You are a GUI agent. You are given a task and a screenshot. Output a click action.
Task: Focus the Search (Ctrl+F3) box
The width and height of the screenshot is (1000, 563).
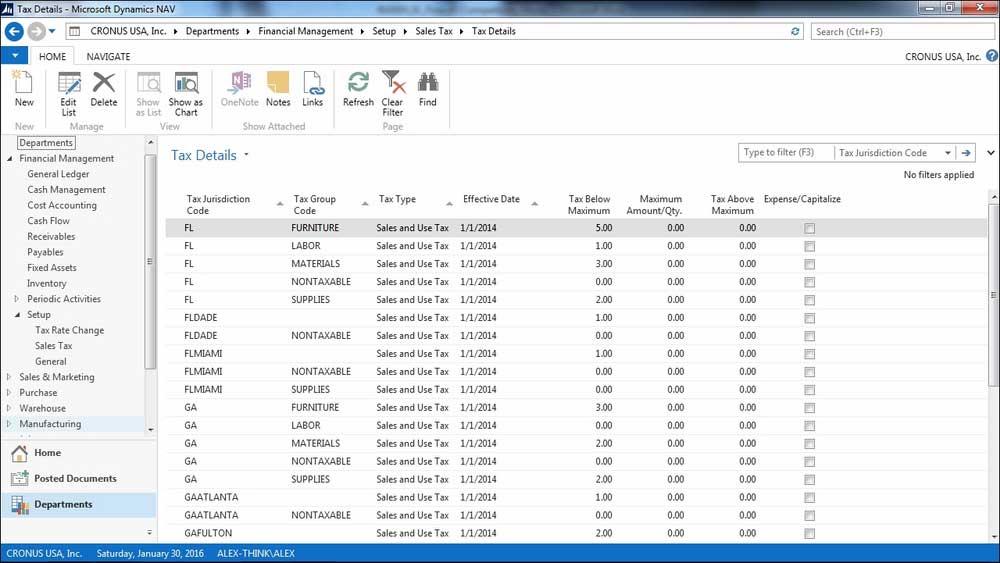902,31
